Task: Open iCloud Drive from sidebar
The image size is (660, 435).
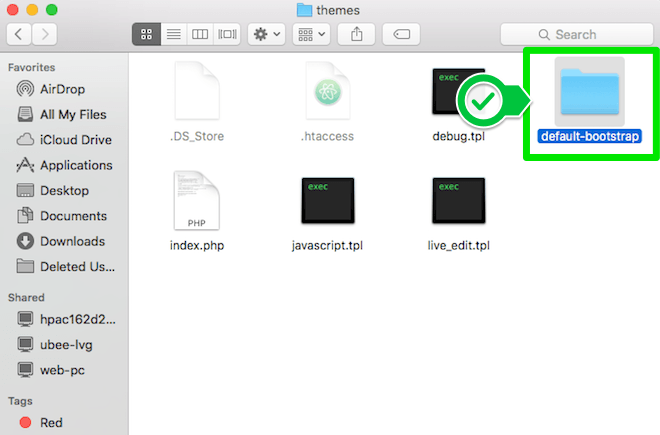Action: pyautogui.click(x=64, y=140)
